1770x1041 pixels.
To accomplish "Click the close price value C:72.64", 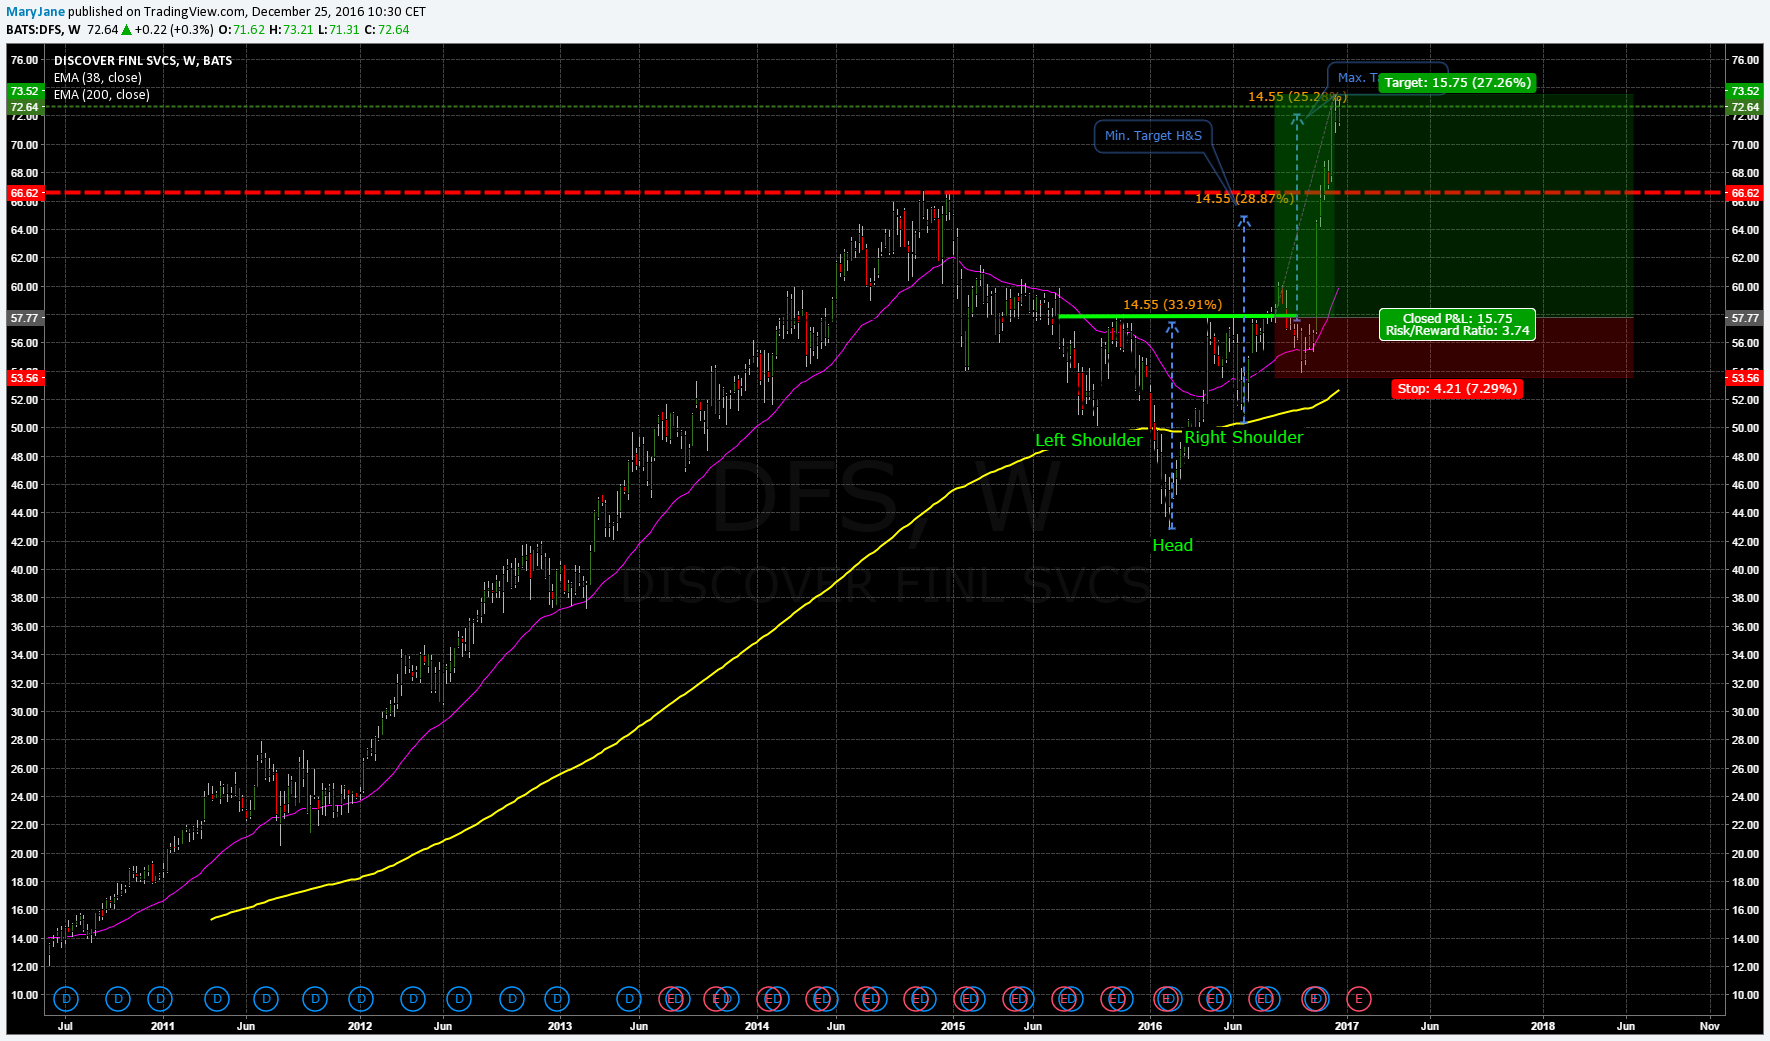I will [387, 30].
